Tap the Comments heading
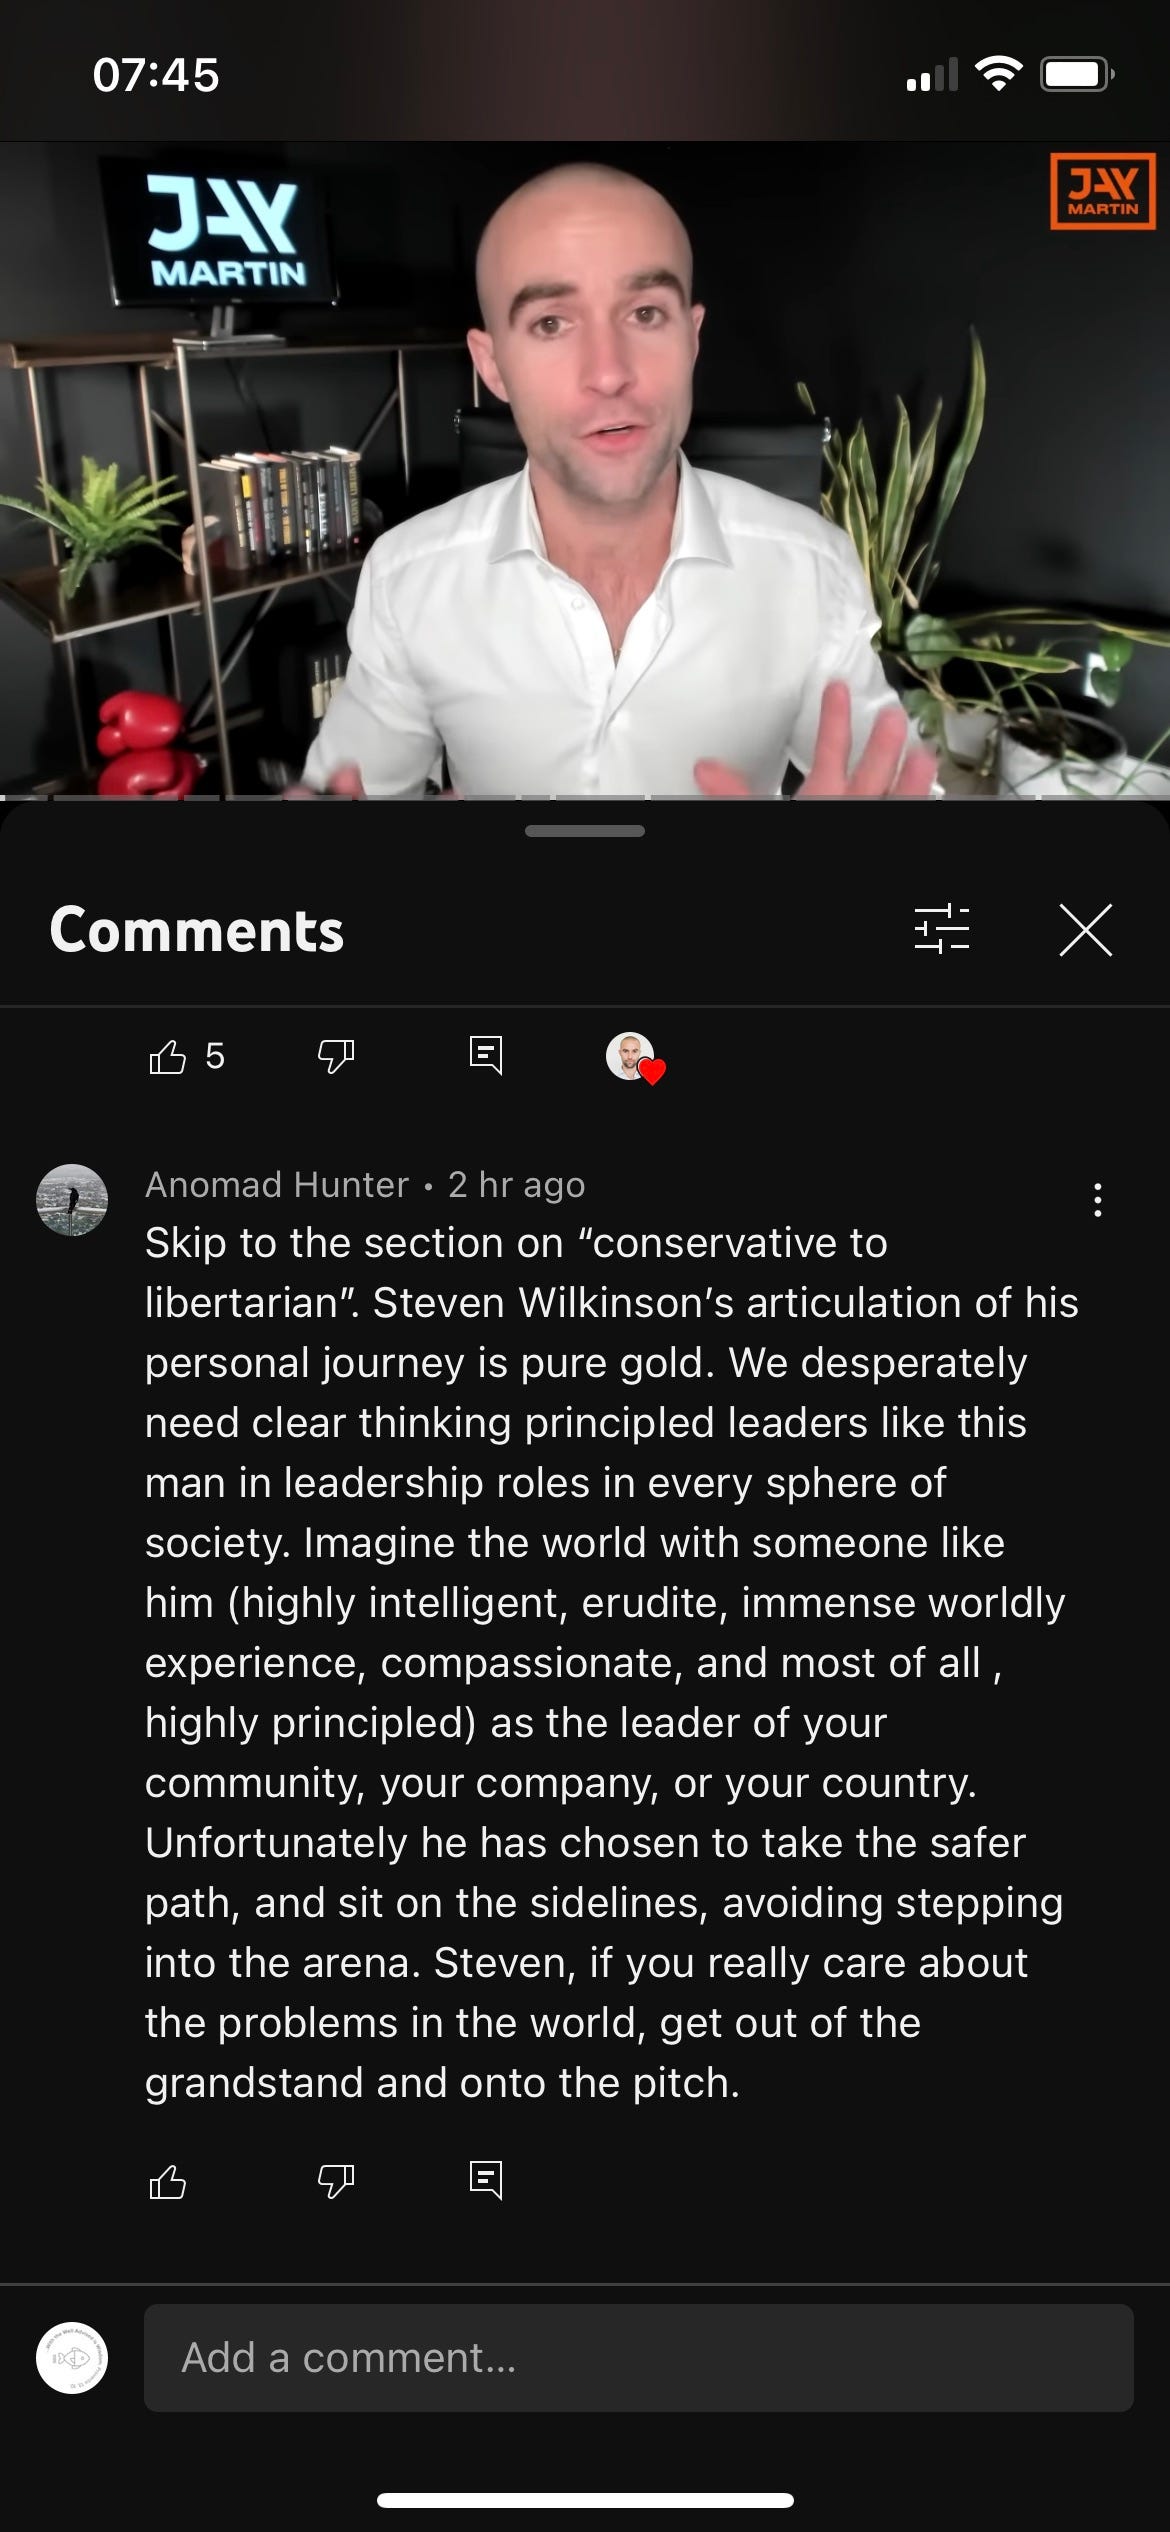Screen dimensions: 1170x2532 (x=197, y=930)
